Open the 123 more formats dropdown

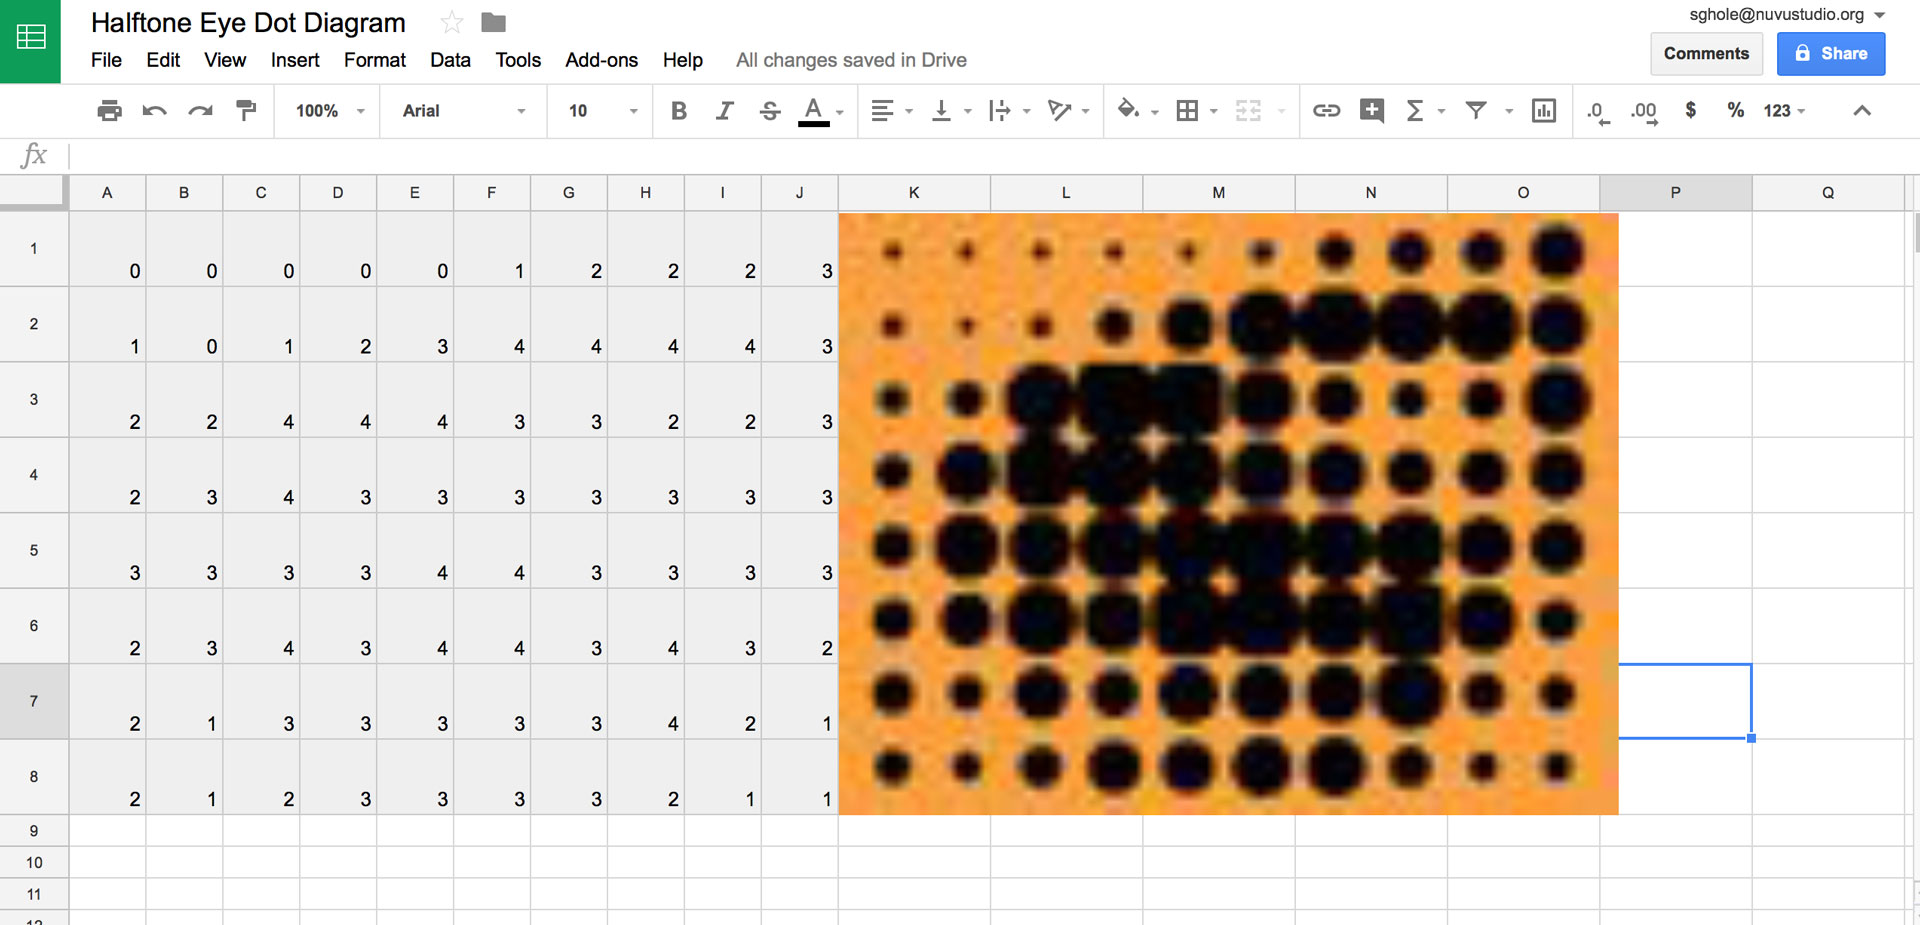1784,111
